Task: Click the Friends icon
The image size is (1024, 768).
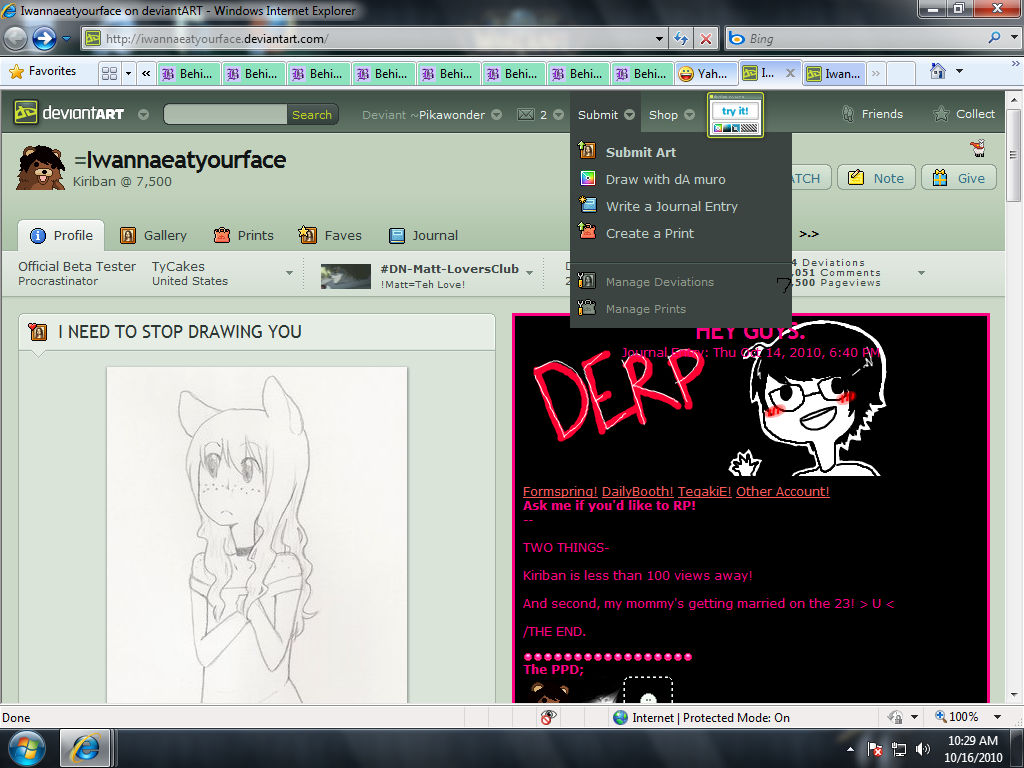Action: (x=848, y=114)
